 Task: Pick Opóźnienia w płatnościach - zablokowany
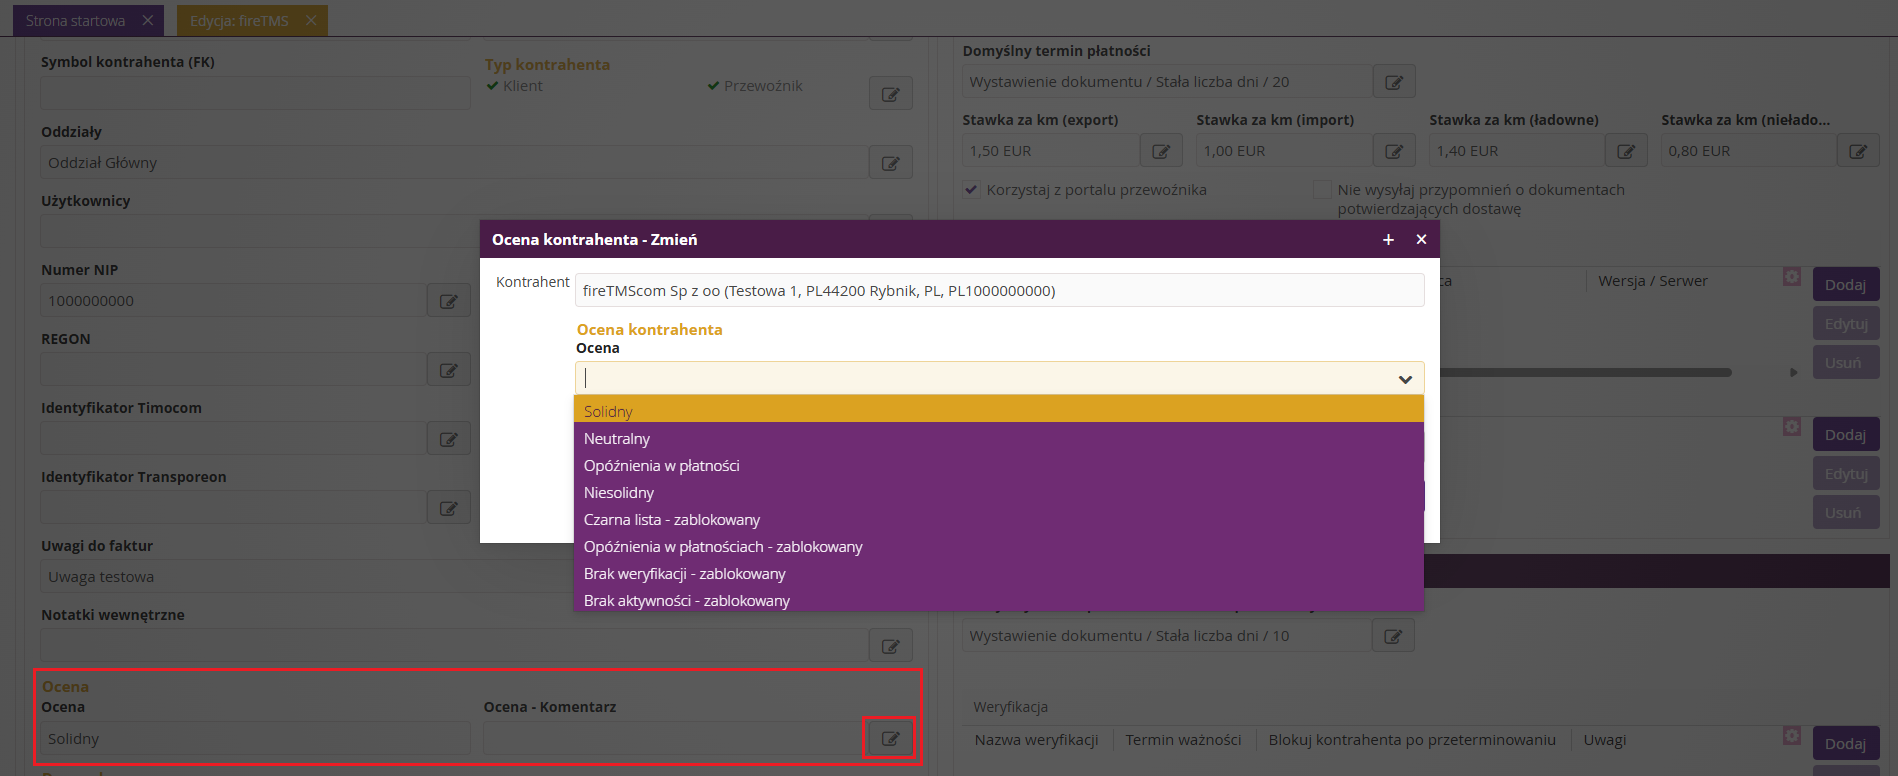point(998,546)
